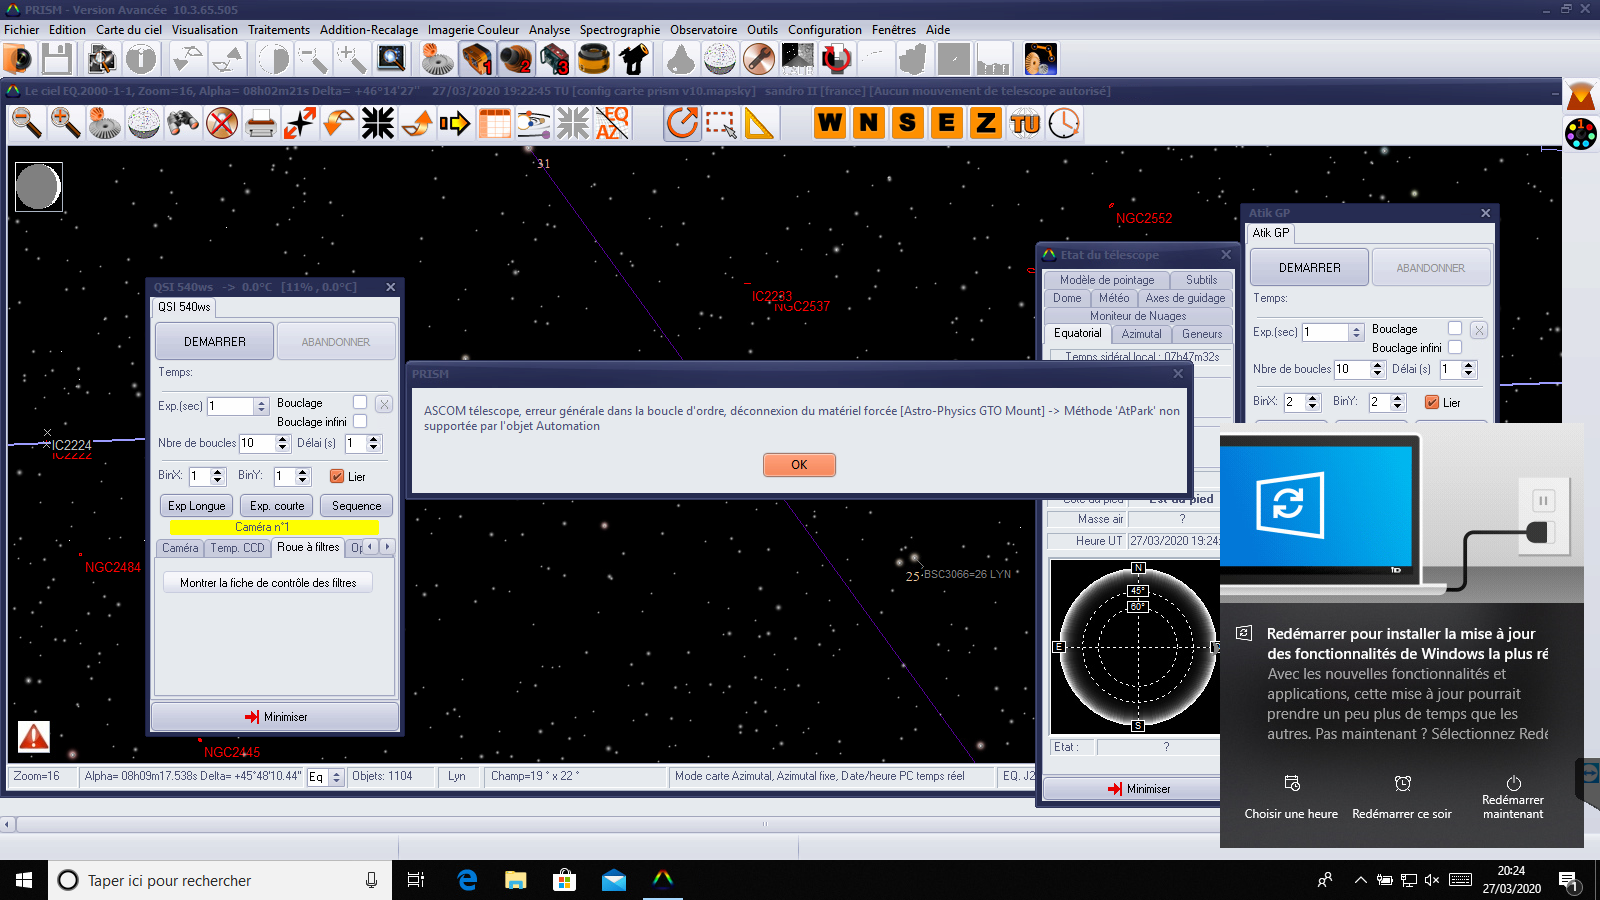Click Minimiser in the QSI 540ws panel

(x=275, y=717)
